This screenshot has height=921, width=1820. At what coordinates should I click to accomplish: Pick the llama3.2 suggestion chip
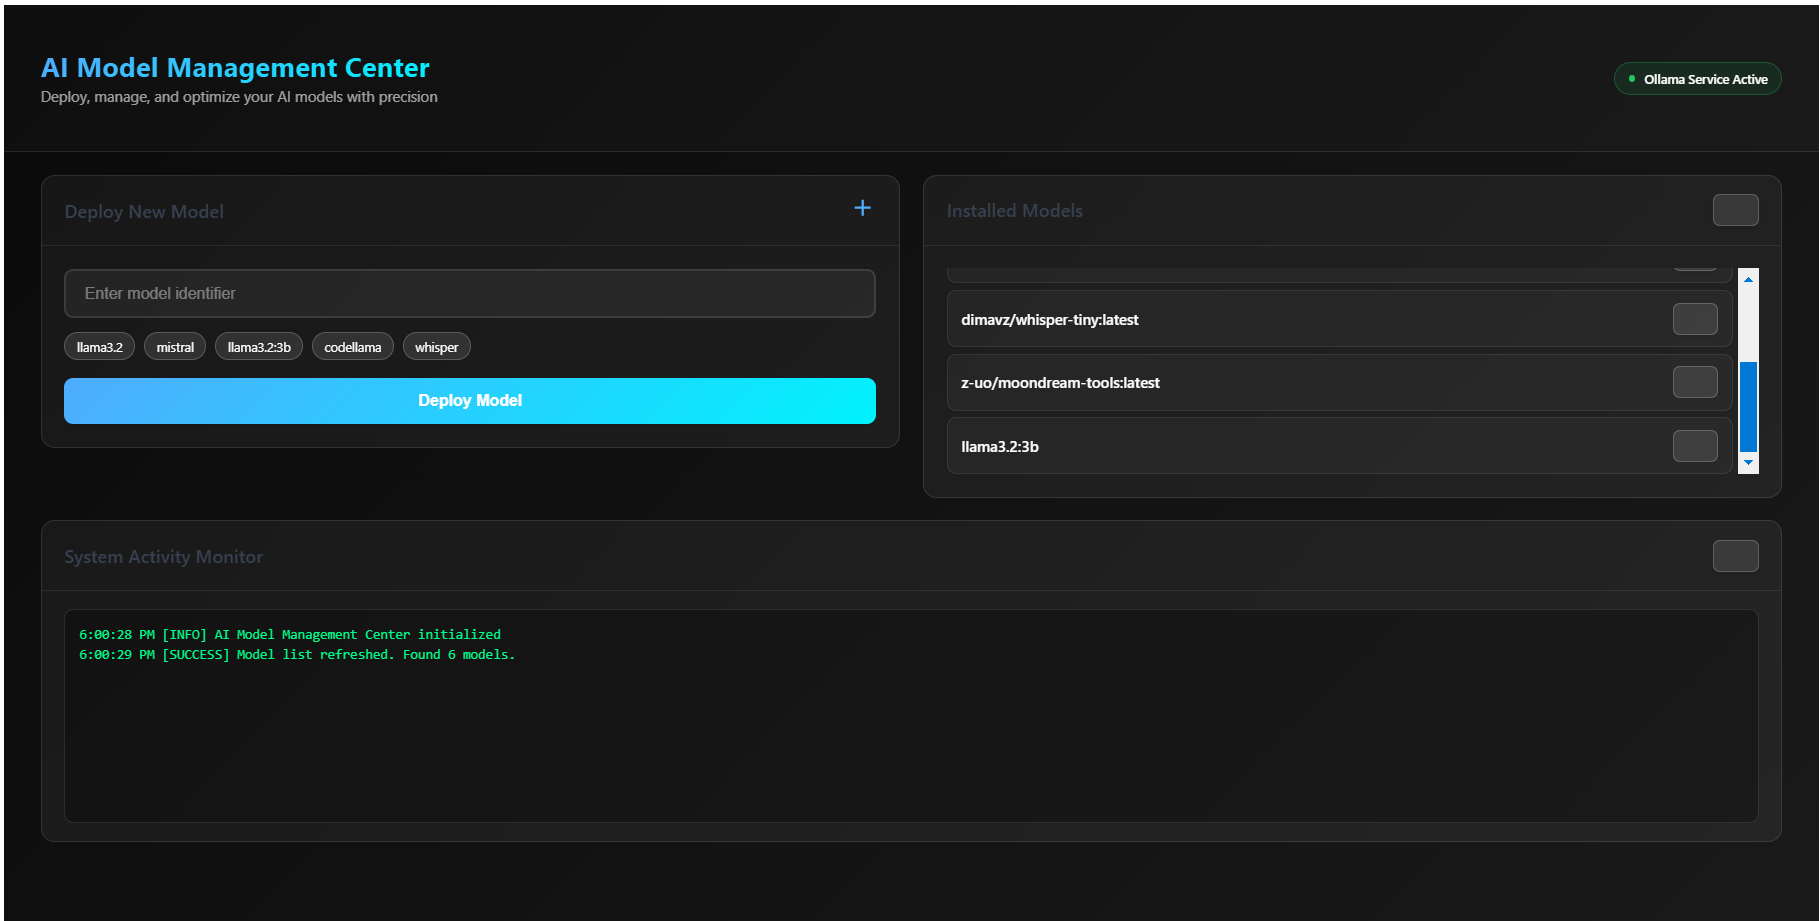click(x=99, y=347)
